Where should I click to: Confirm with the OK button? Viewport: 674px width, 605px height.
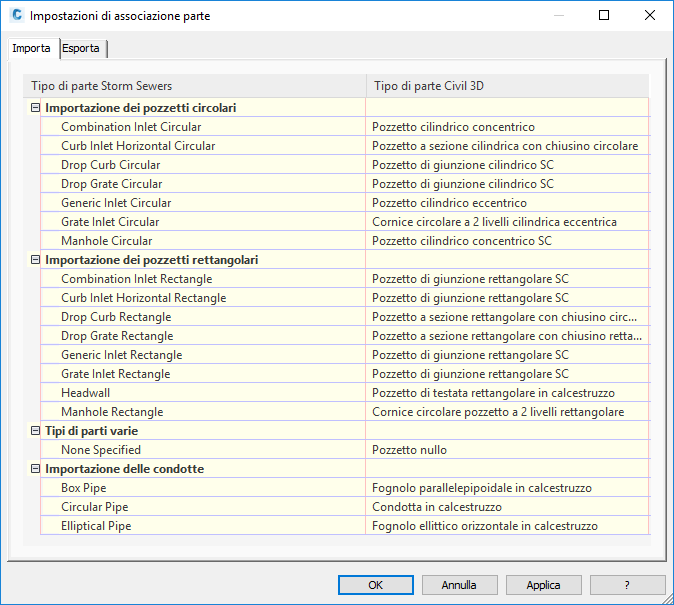[376, 585]
